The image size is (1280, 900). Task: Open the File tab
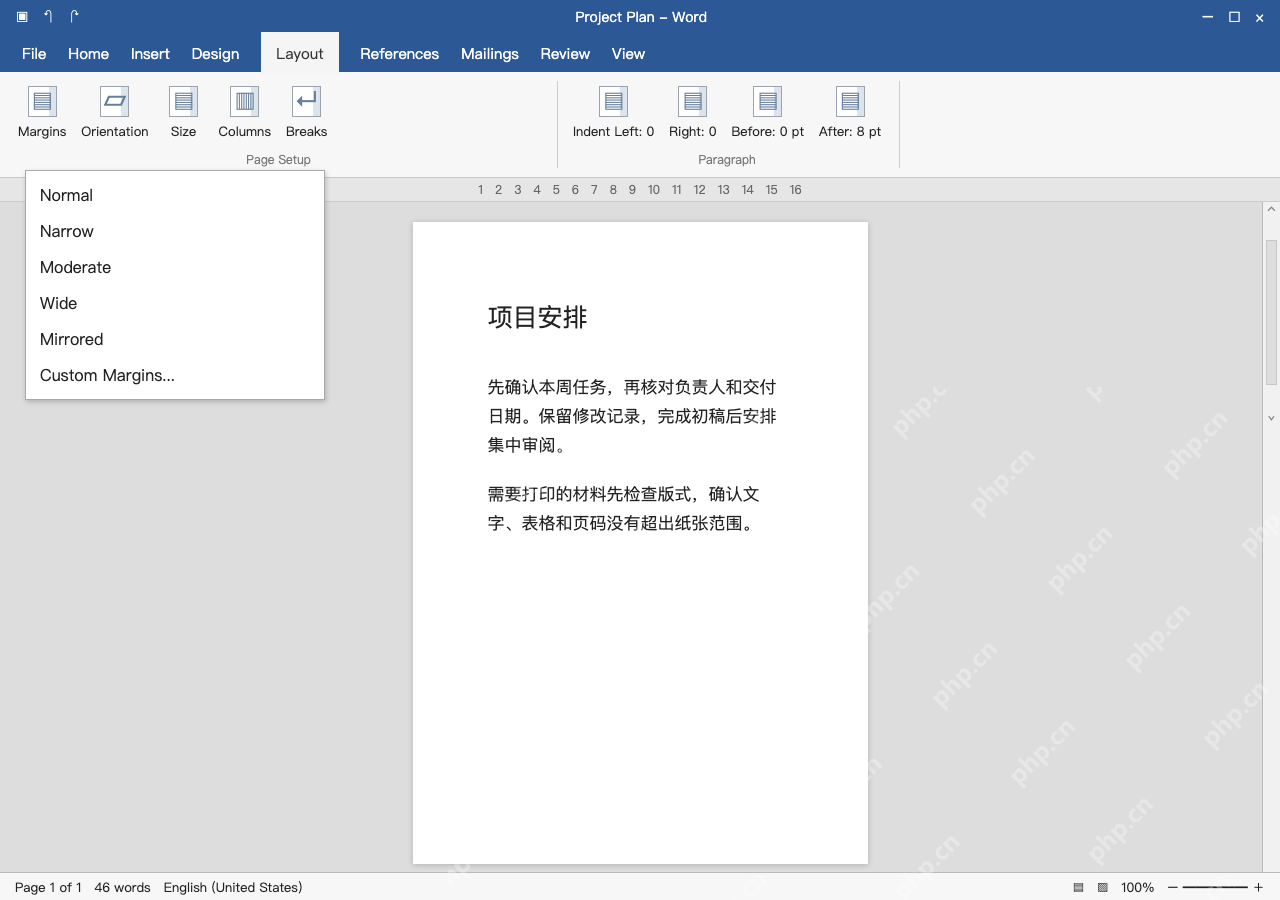(x=34, y=54)
